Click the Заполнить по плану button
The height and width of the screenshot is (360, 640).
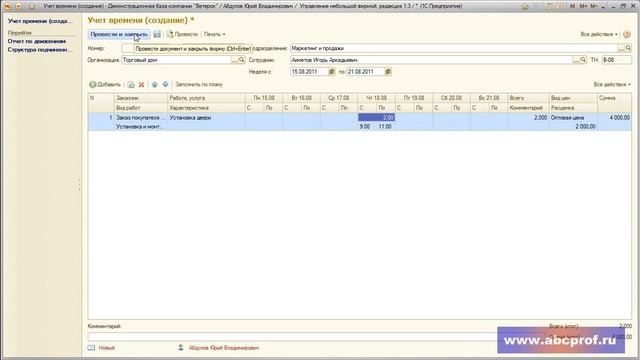(199, 84)
